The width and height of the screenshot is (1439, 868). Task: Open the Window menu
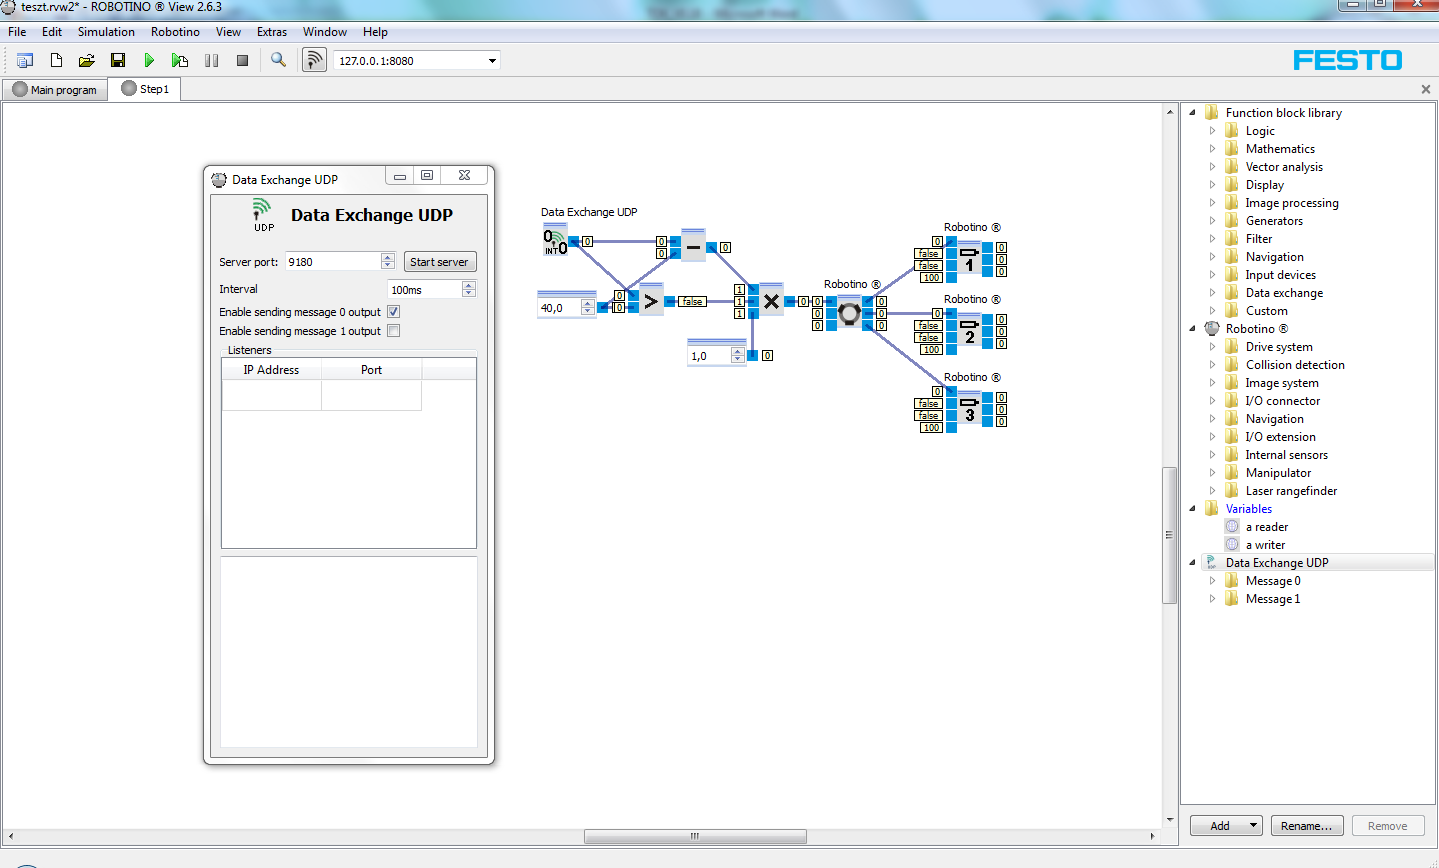[x=325, y=32]
